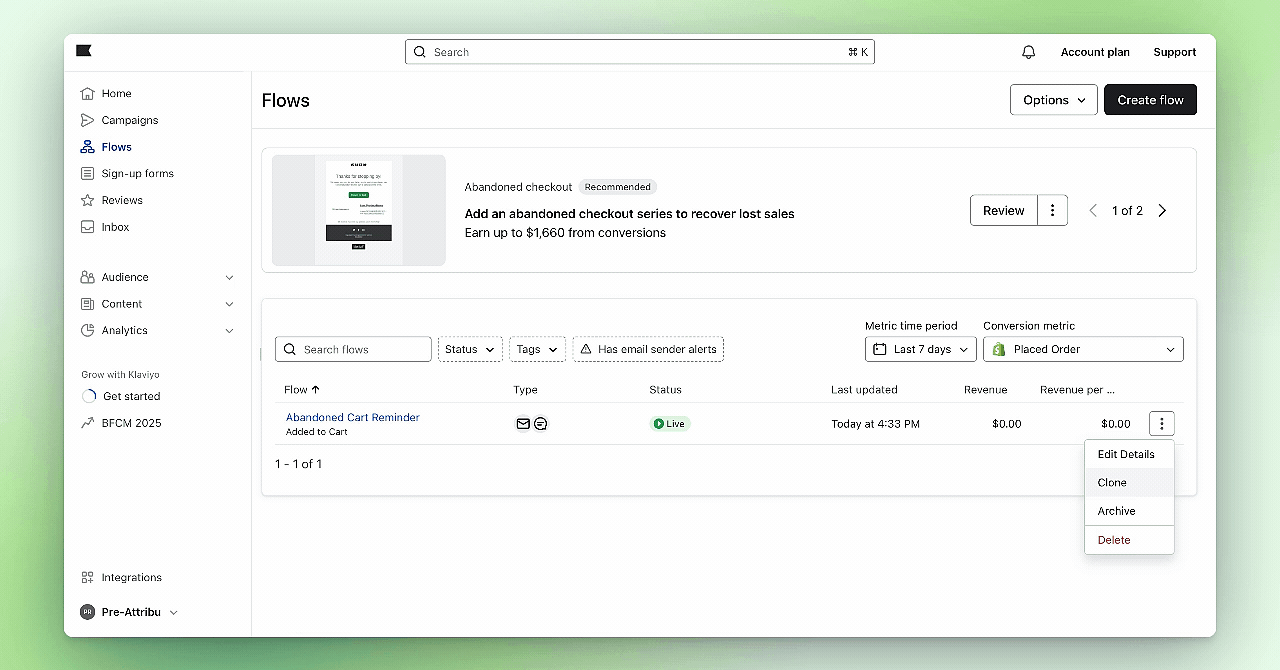
Task: Click the Content sidebar icon
Action: pyautogui.click(x=88, y=304)
